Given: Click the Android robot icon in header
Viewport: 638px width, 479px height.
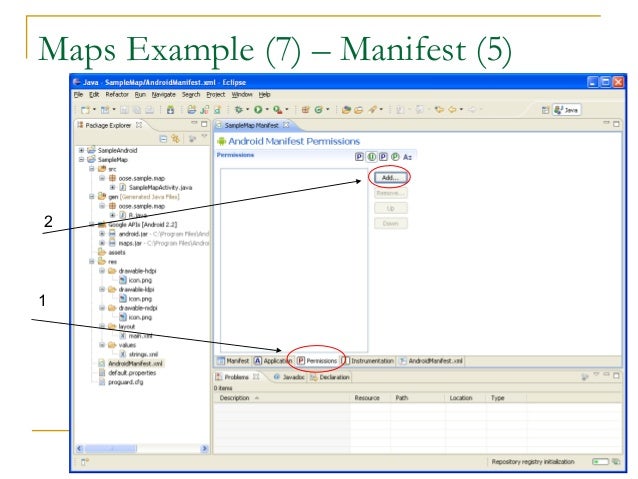Looking at the screenshot, I should coord(221,141).
